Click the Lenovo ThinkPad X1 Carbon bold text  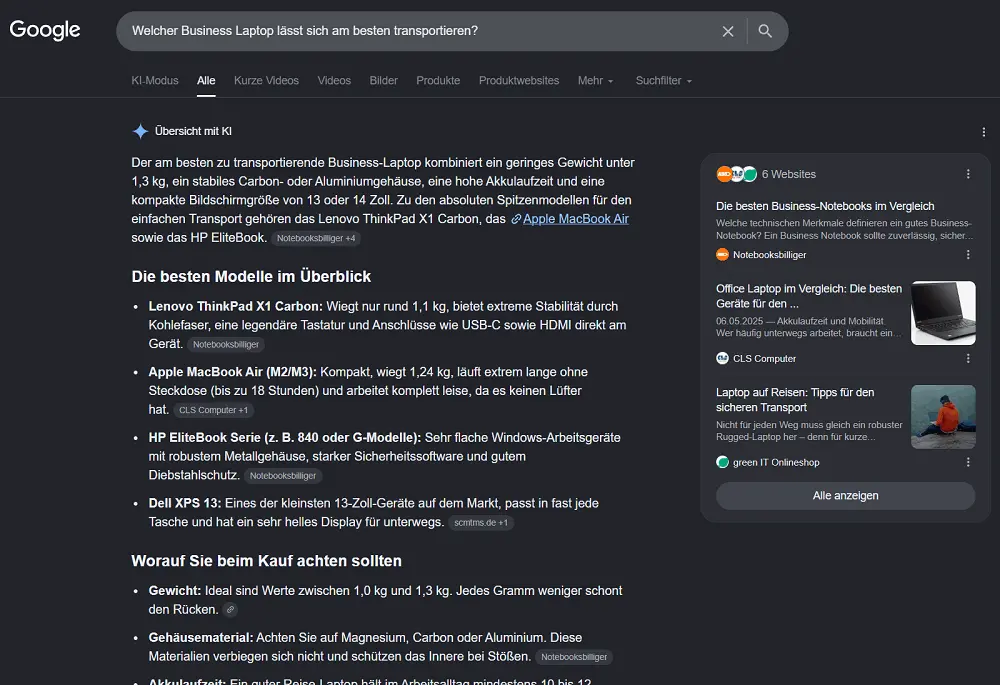(235, 307)
